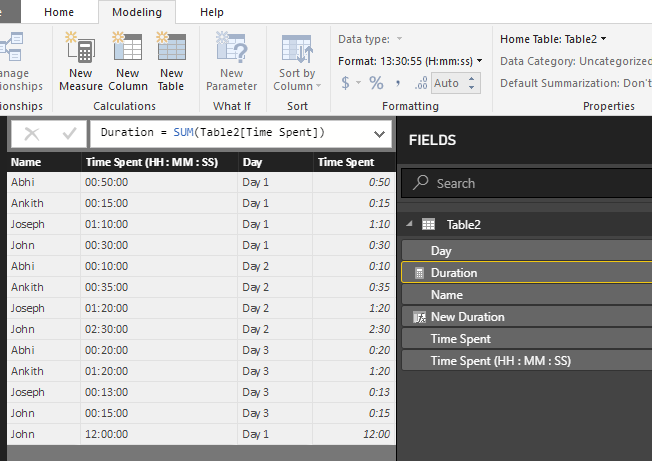
Task: Open the Sort by Column tool
Action: (x=297, y=62)
